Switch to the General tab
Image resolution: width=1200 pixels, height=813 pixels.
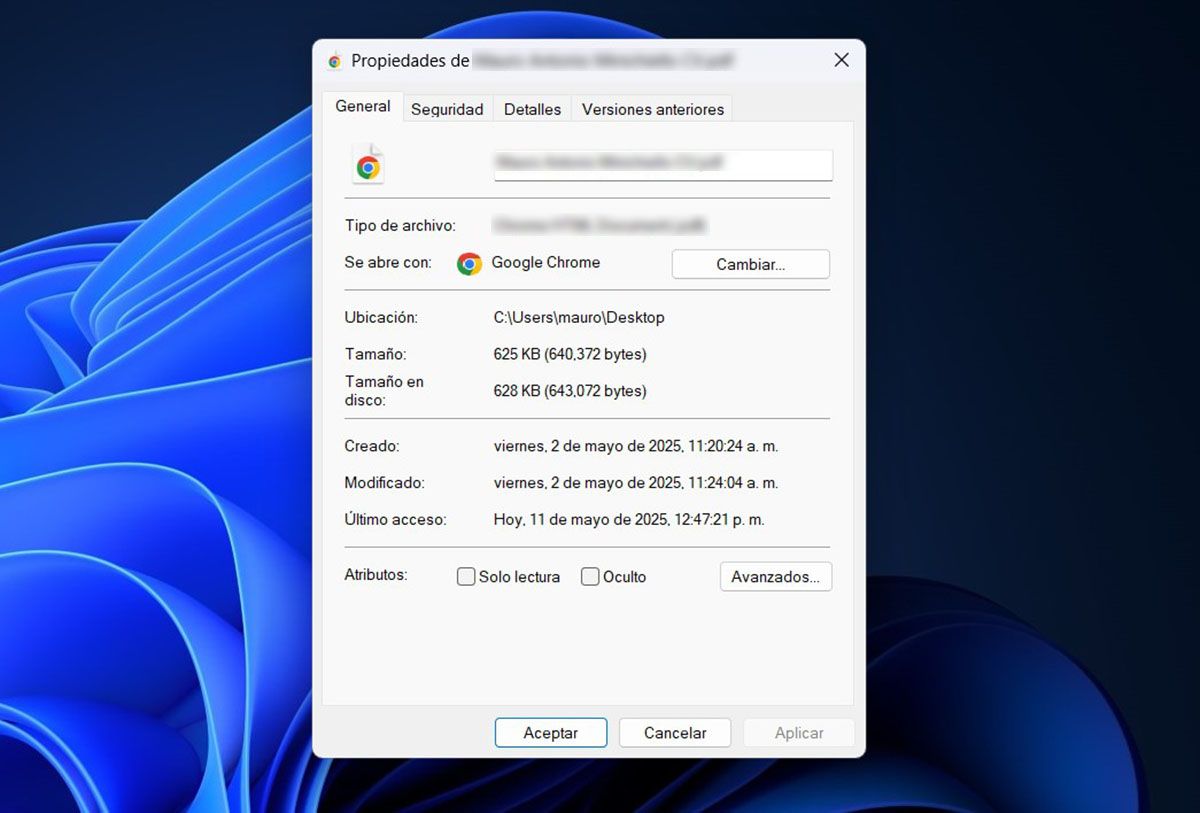[363, 107]
